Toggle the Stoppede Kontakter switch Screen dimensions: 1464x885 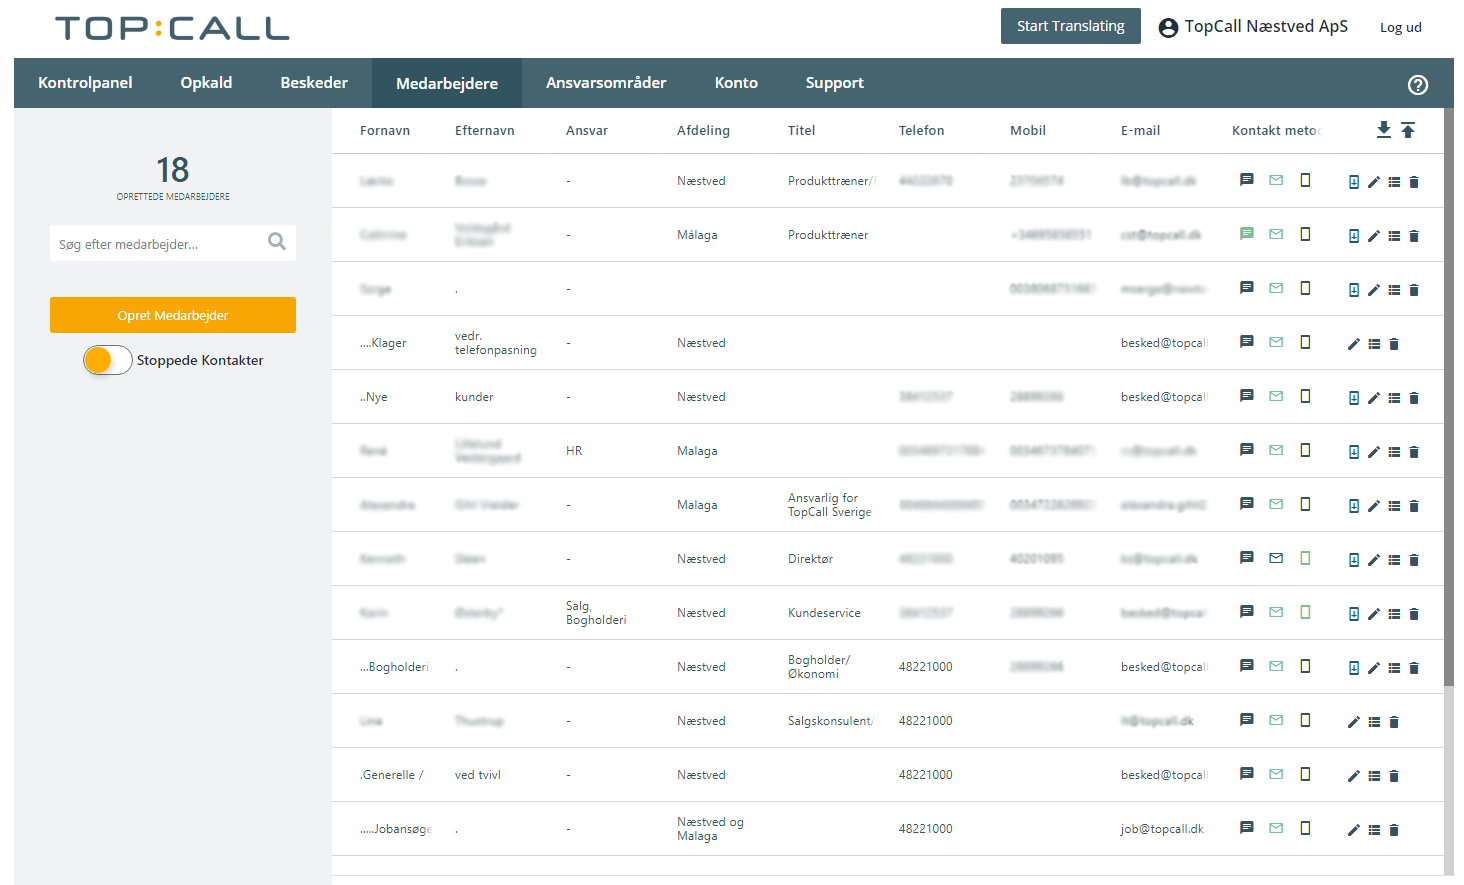108,360
